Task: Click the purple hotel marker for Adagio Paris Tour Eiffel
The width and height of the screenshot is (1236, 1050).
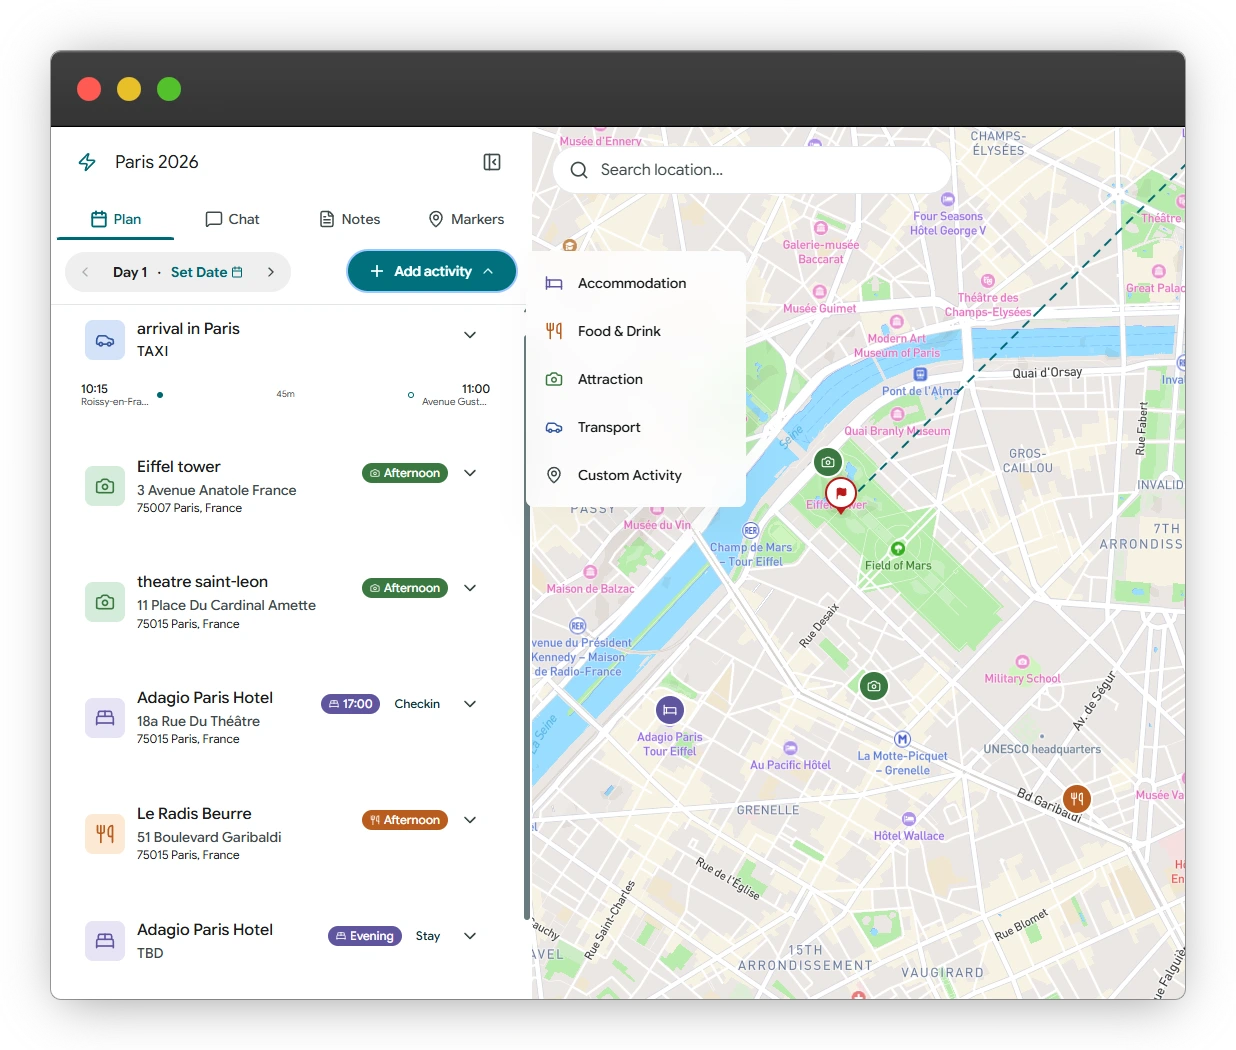Action: coord(670,711)
